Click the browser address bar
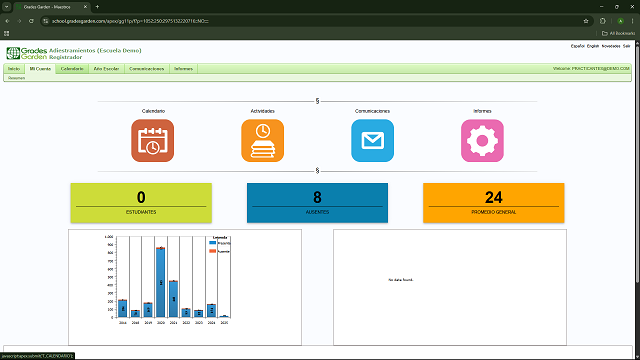The image size is (640, 360). [314, 21]
